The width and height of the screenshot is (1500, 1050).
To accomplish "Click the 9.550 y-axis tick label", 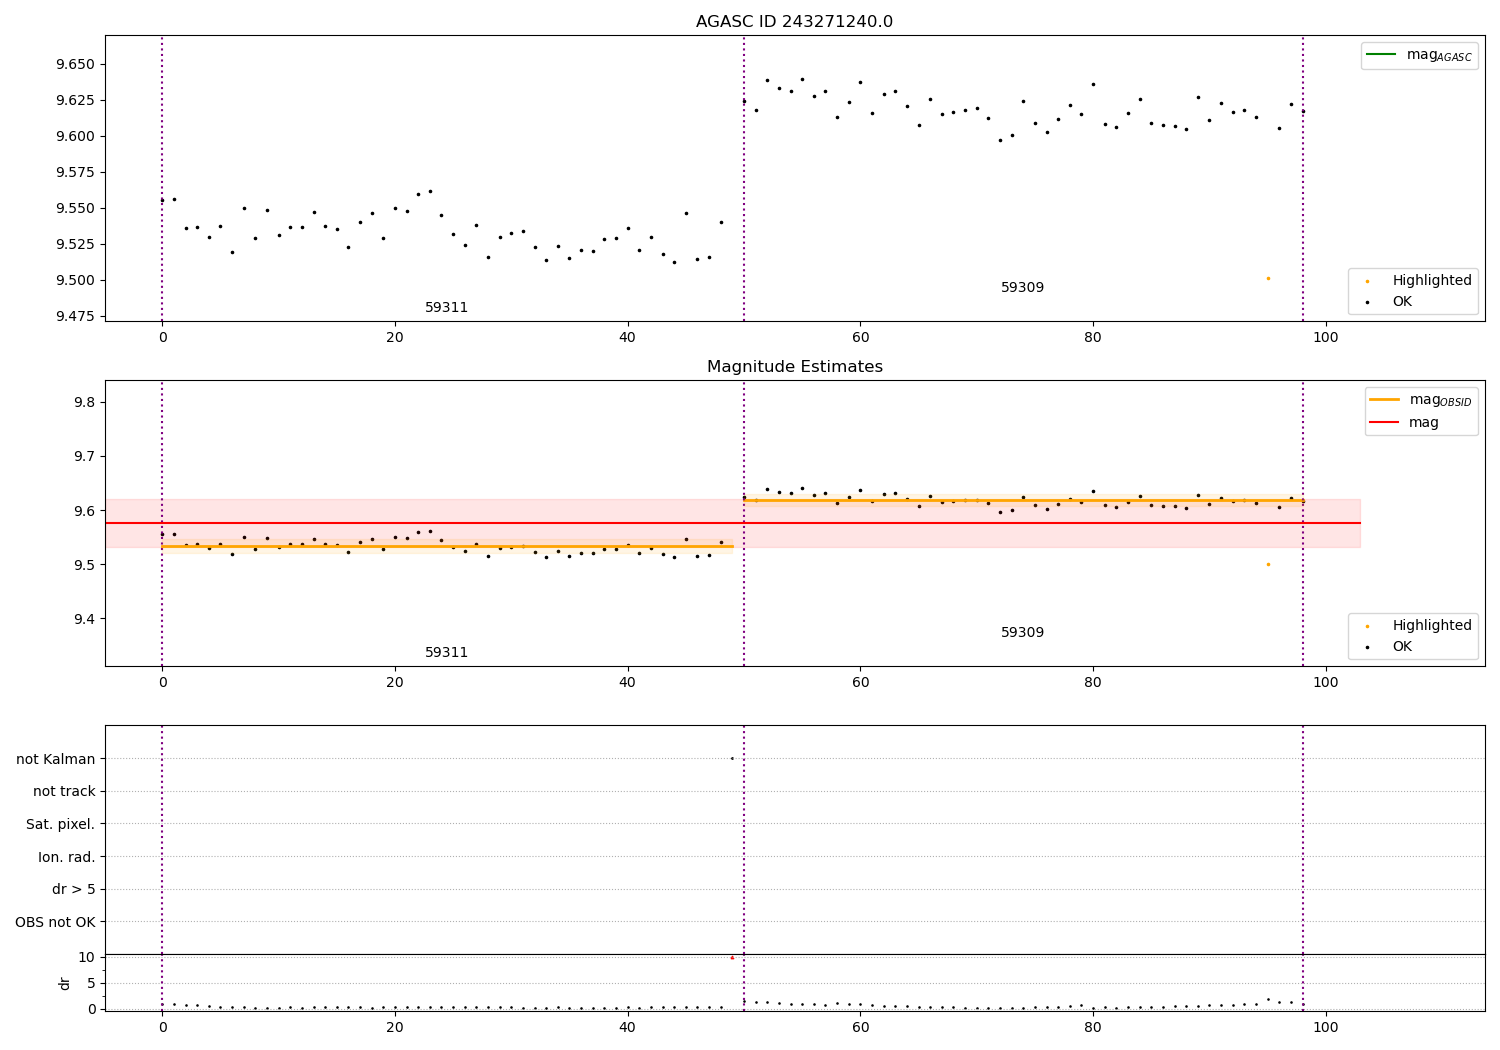I will pyautogui.click(x=75, y=208).
